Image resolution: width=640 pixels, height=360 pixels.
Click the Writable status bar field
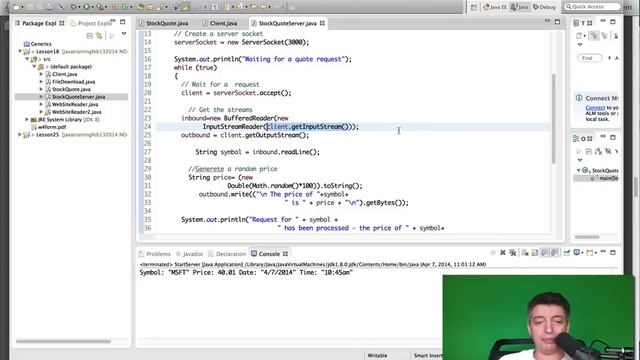377,356
